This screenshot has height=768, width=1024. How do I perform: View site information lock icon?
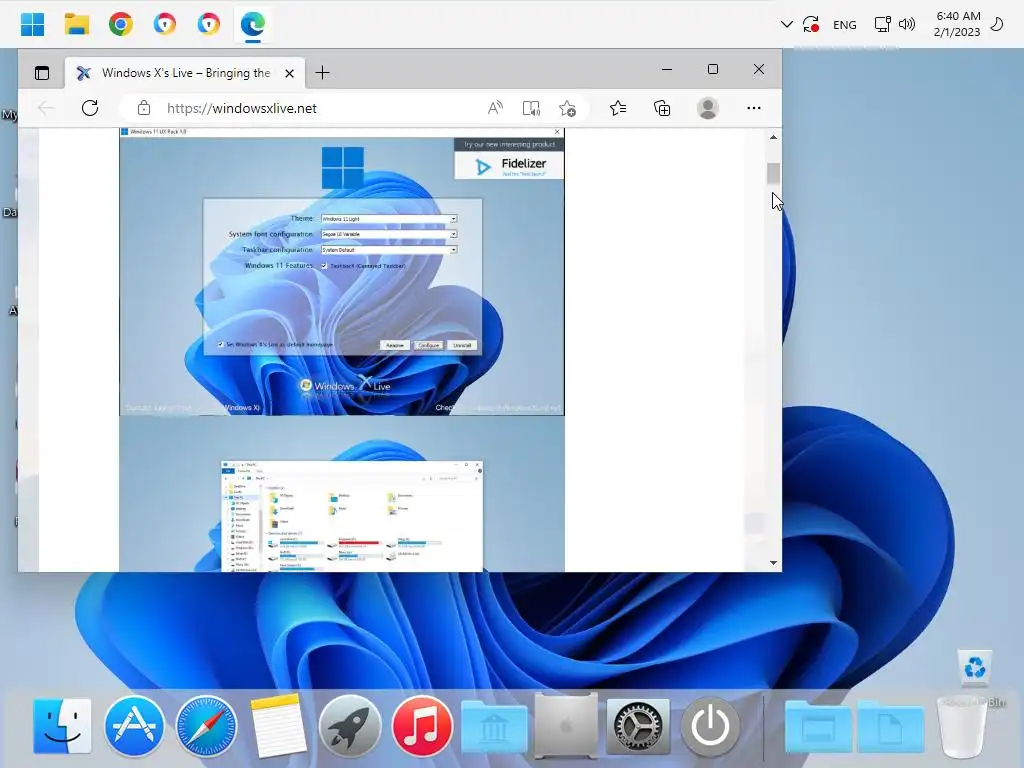click(x=144, y=108)
